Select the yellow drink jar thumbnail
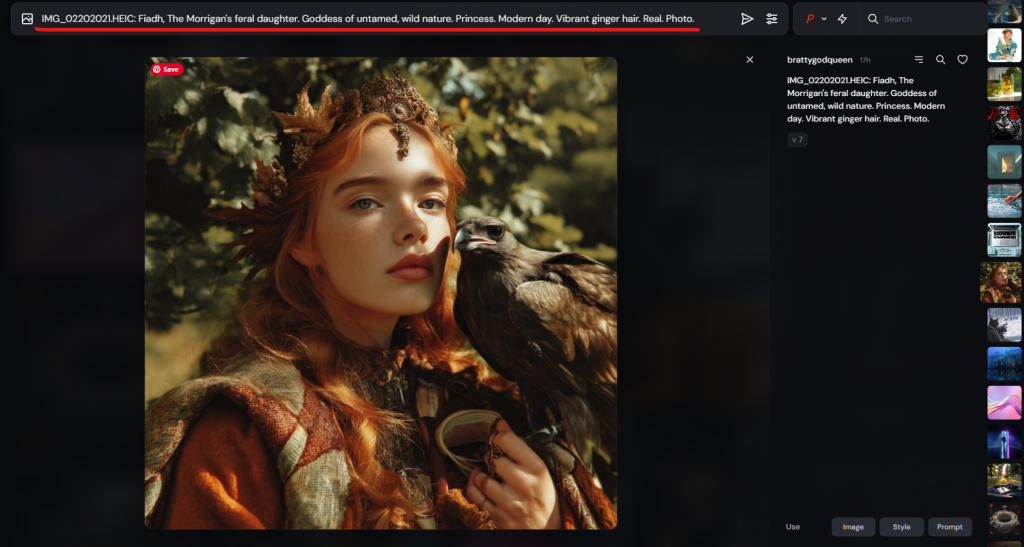 [1004, 84]
